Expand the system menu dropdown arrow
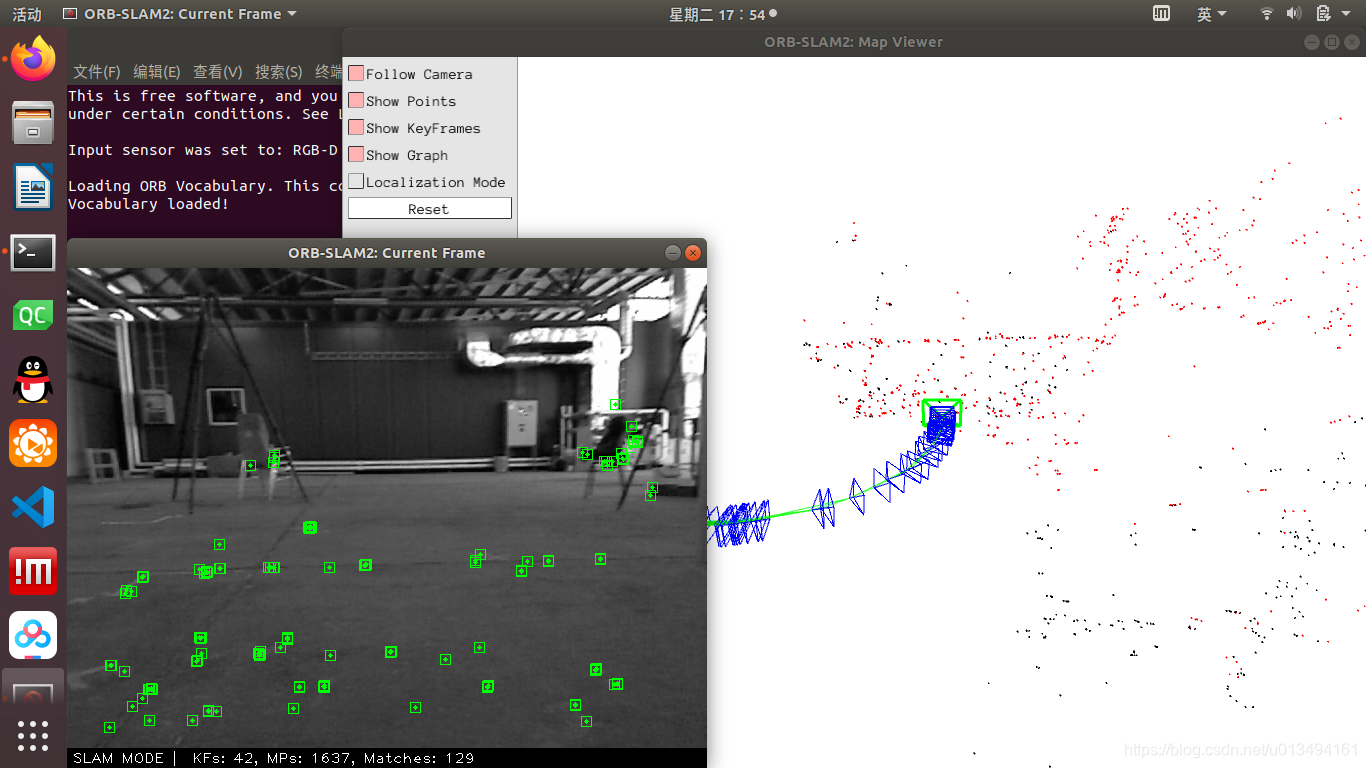The image size is (1366, 768). click(1347, 14)
